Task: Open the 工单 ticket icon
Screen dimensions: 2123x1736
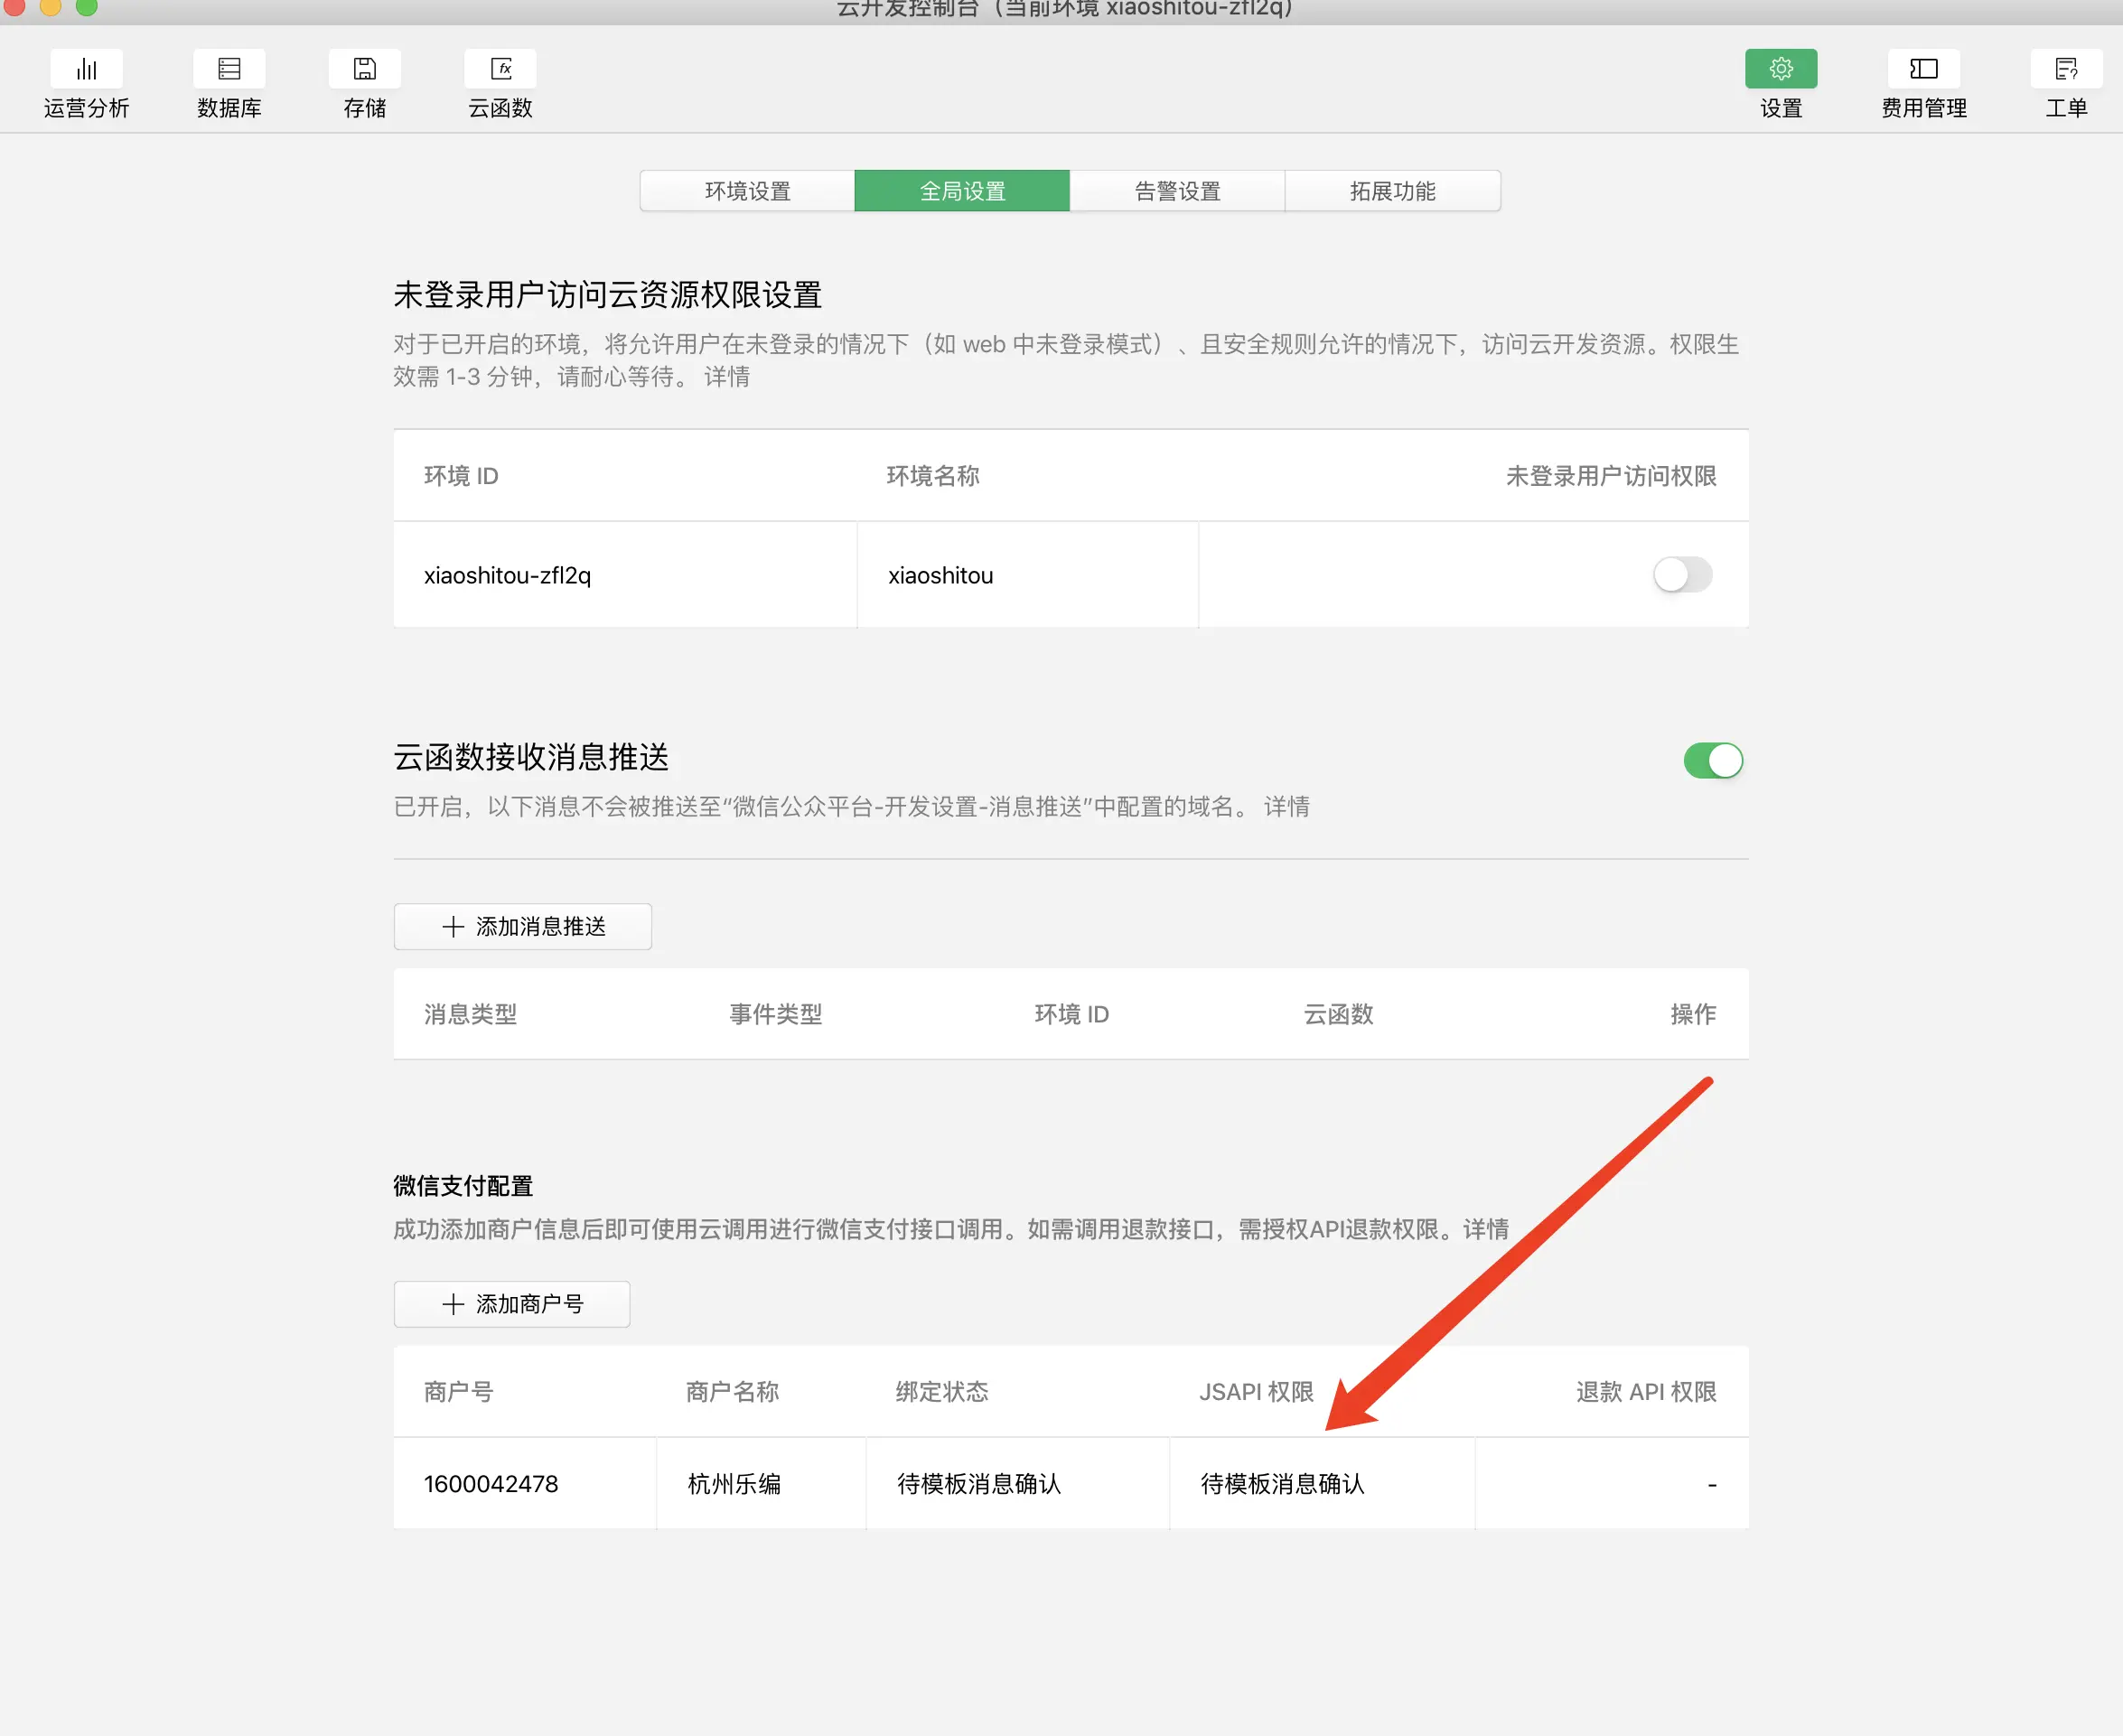Action: 2065,69
